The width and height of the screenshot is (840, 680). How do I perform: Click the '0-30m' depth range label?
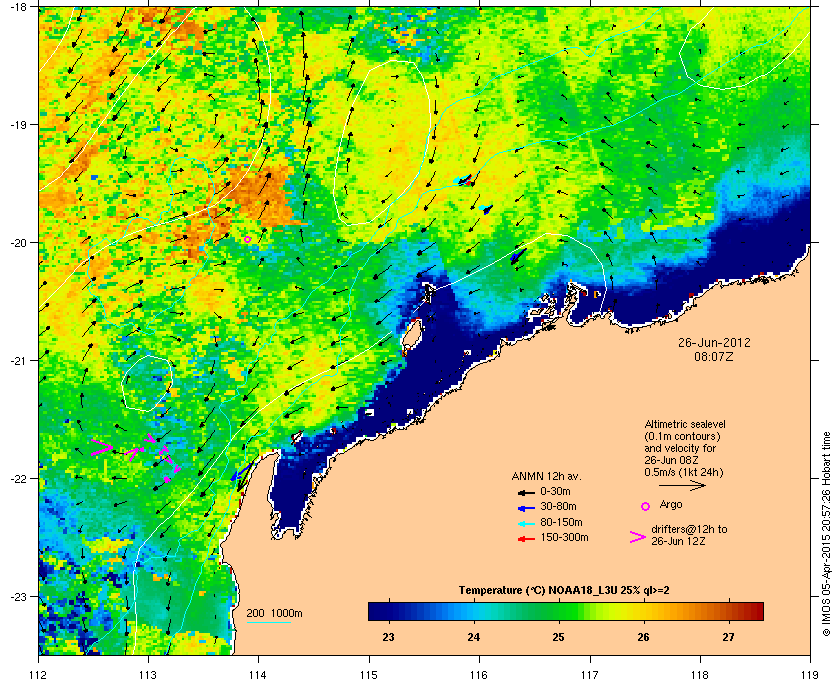(555, 491)
